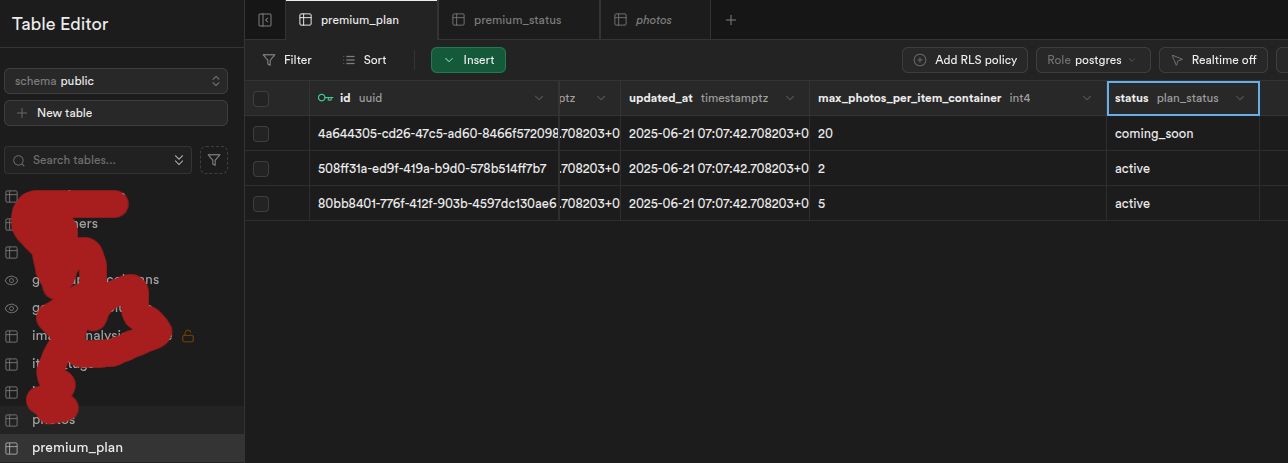Open a new tab with the plus icon

click(x=731, y=20)
